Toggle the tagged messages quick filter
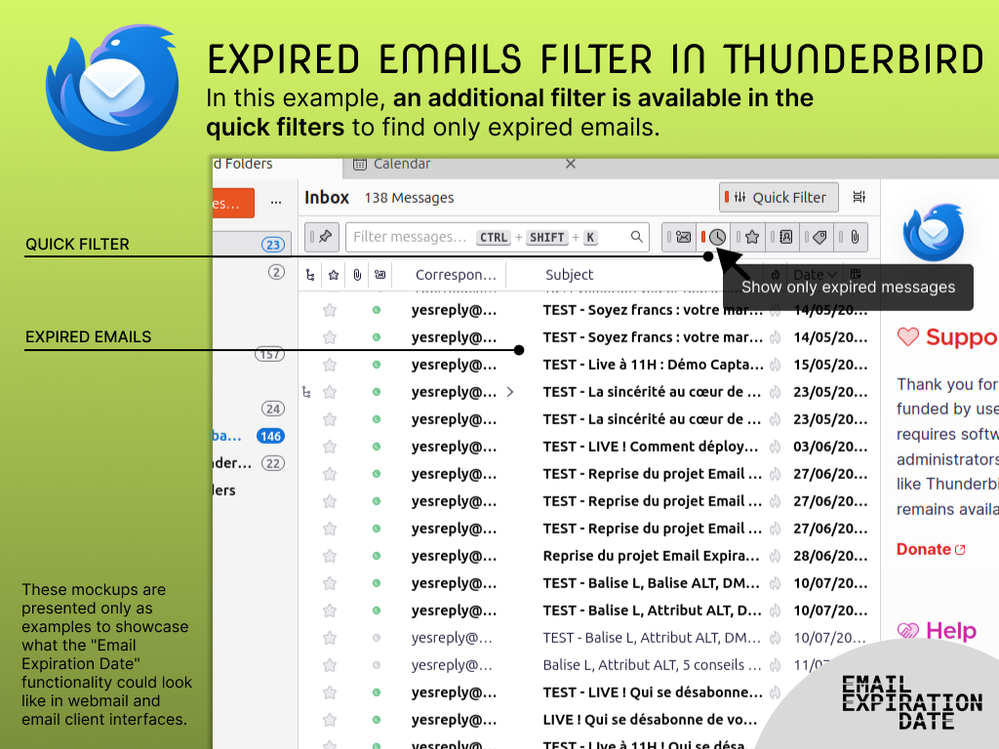The width and height of the screenshot is (999, 749). point(816,237)
